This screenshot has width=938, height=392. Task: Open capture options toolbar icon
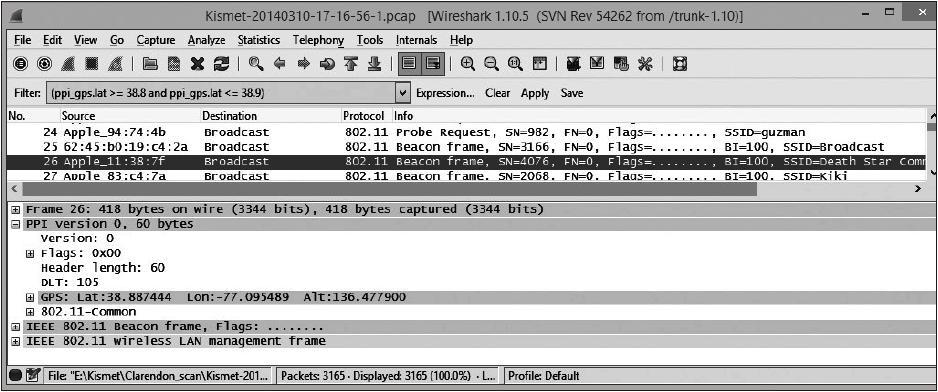(43, 64)
